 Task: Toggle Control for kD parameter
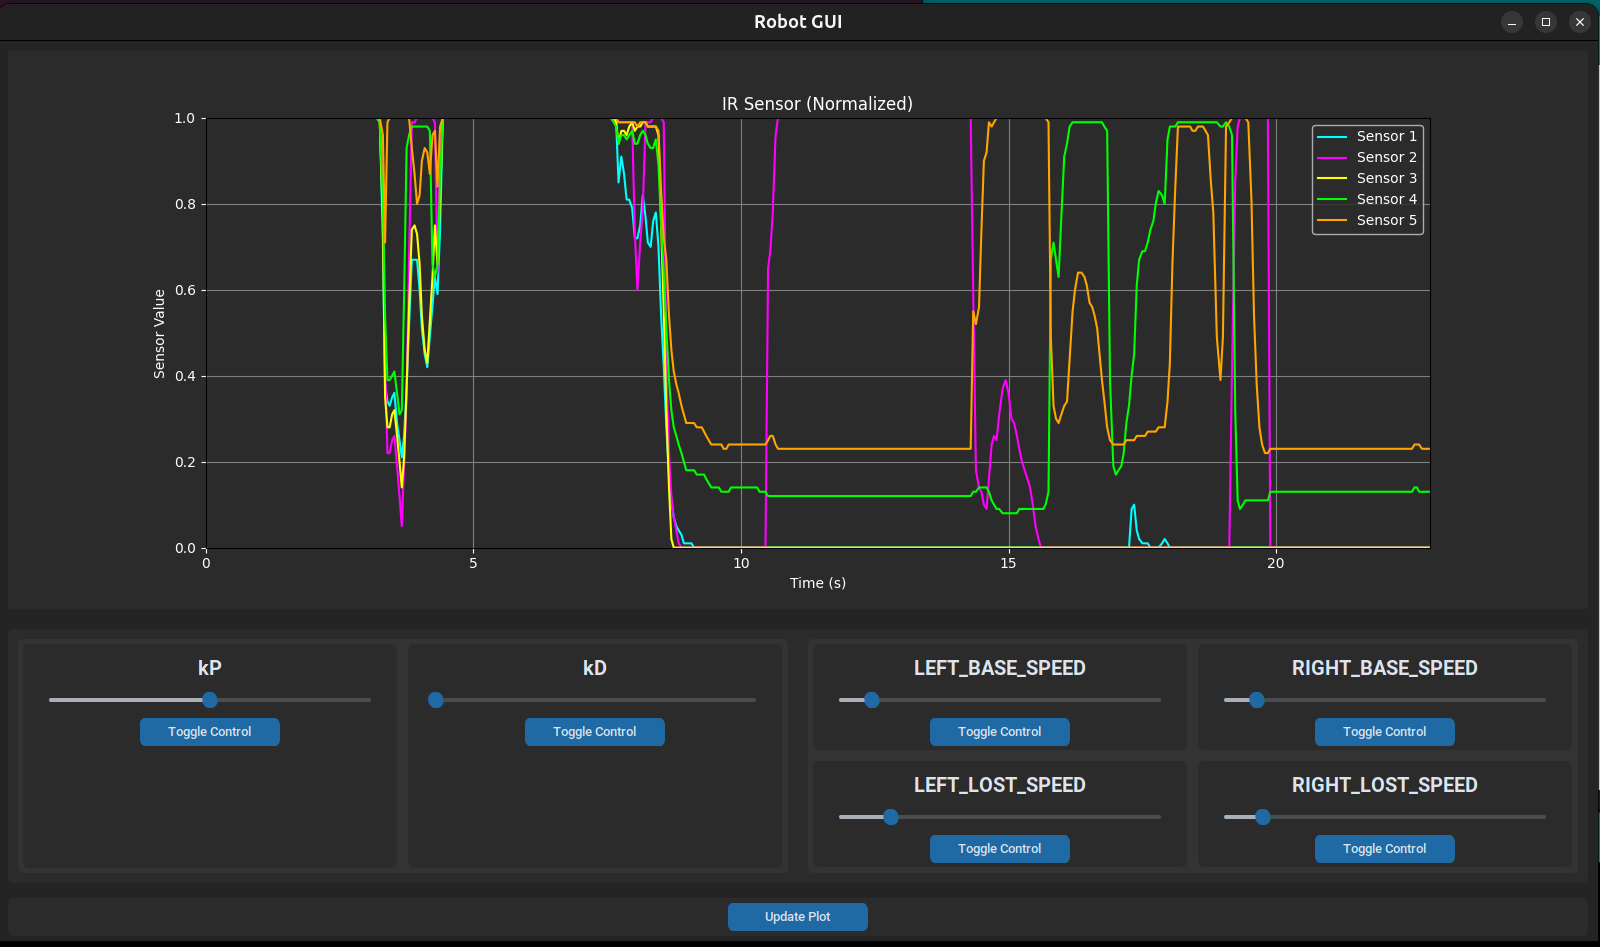[x=594, y=731]
